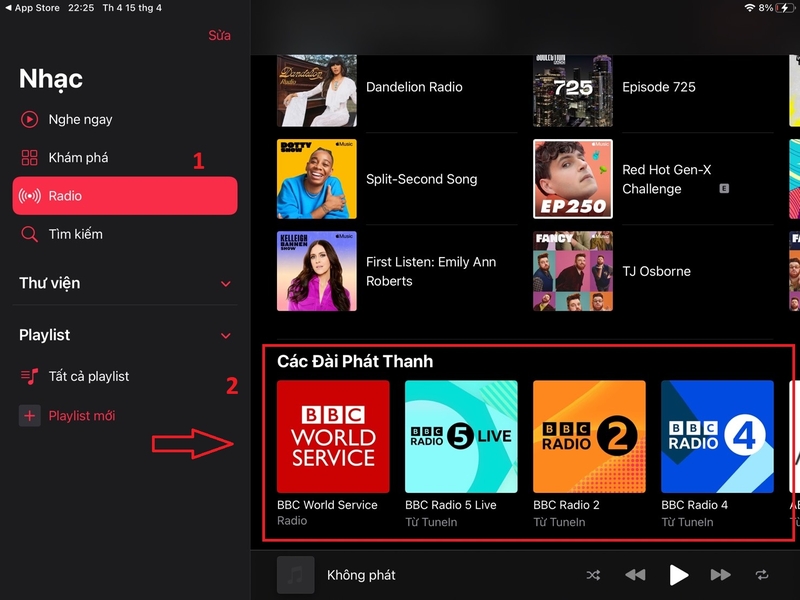
Task: Skip to previous track
Action: tap(635, 575)
